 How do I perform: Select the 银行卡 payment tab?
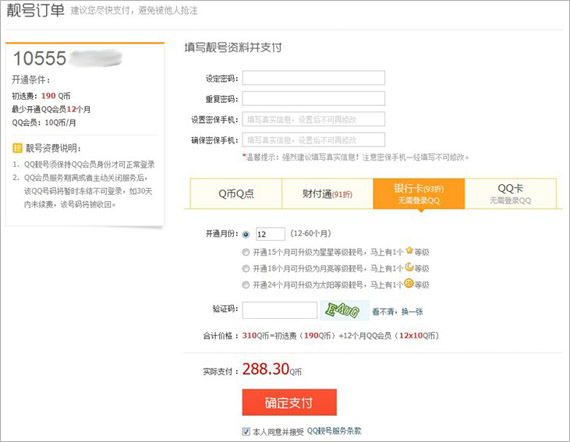pyautogui.click(x=419, y=194)
